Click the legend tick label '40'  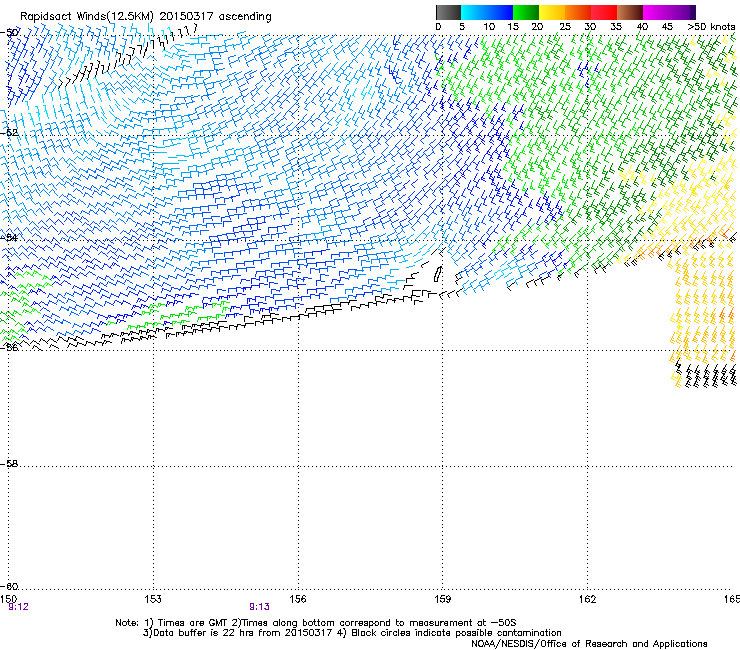coord(642,27)
